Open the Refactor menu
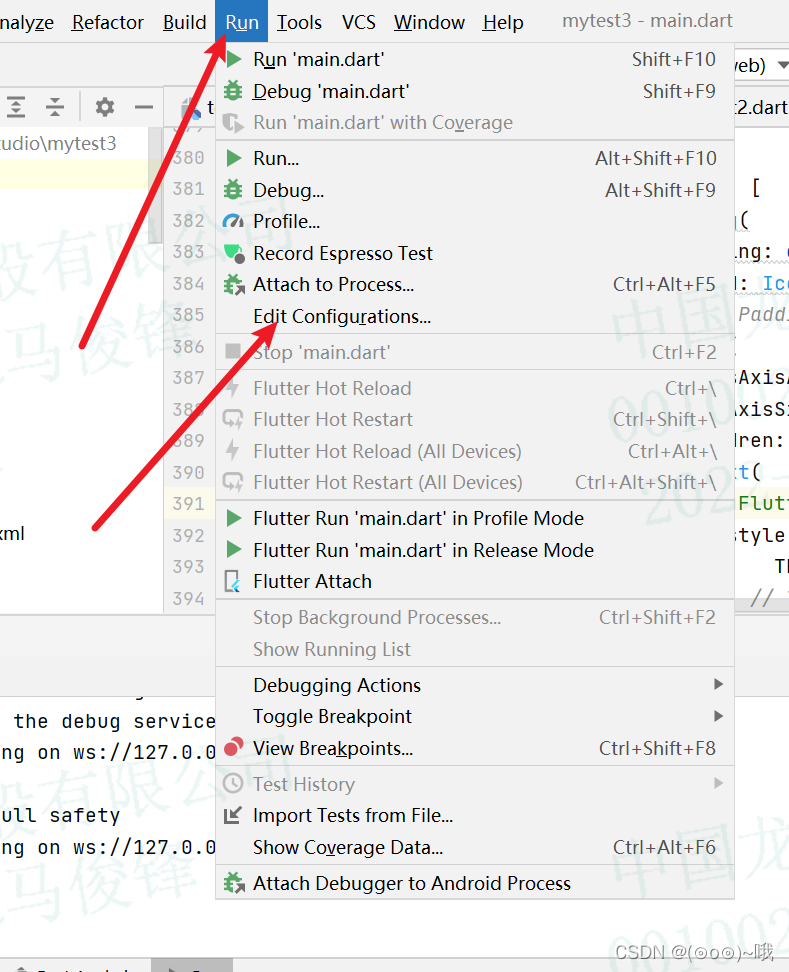 coord(108,22)
